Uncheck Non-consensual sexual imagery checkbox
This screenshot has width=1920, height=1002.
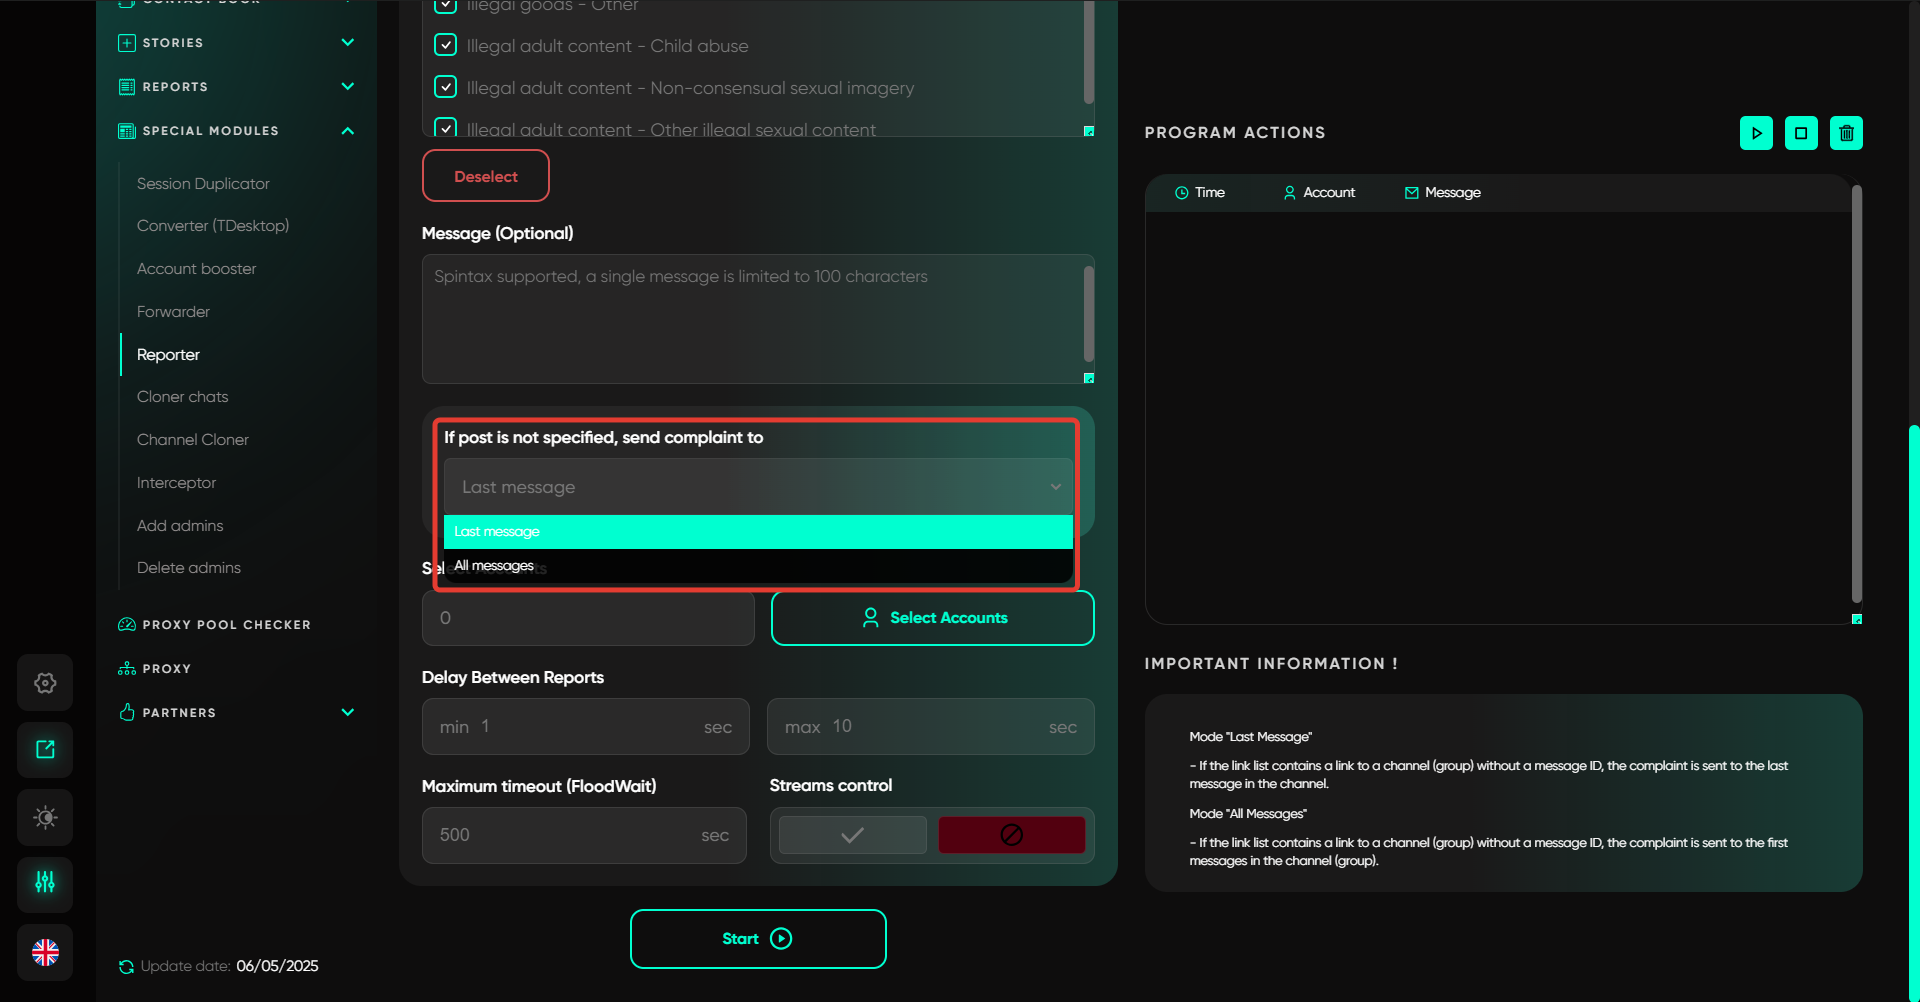coord(446,87)
